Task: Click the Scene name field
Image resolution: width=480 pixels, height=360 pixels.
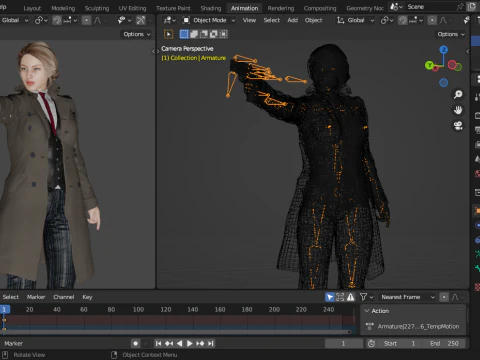Action: [430, 7]
